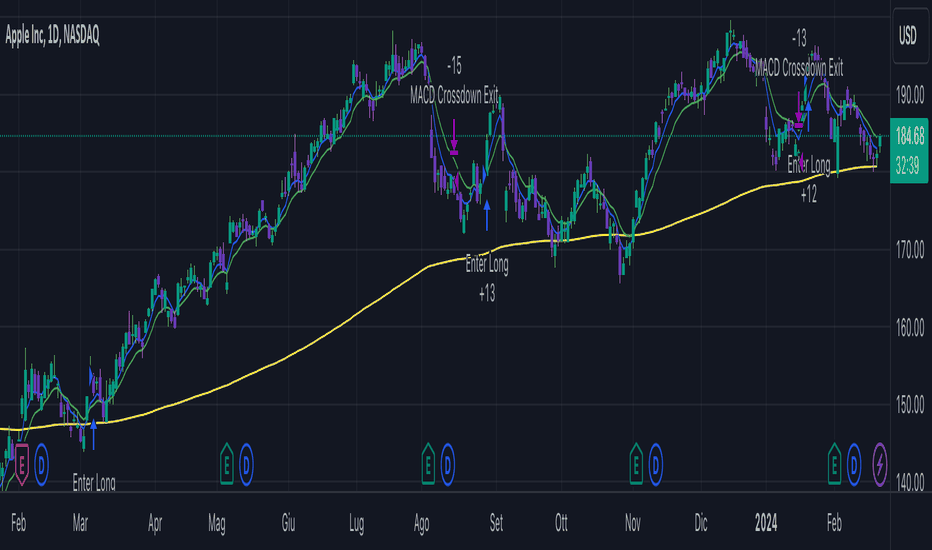Click the 184.68 current price label
The image size is (932, 550).
click(x=909, y=136)
